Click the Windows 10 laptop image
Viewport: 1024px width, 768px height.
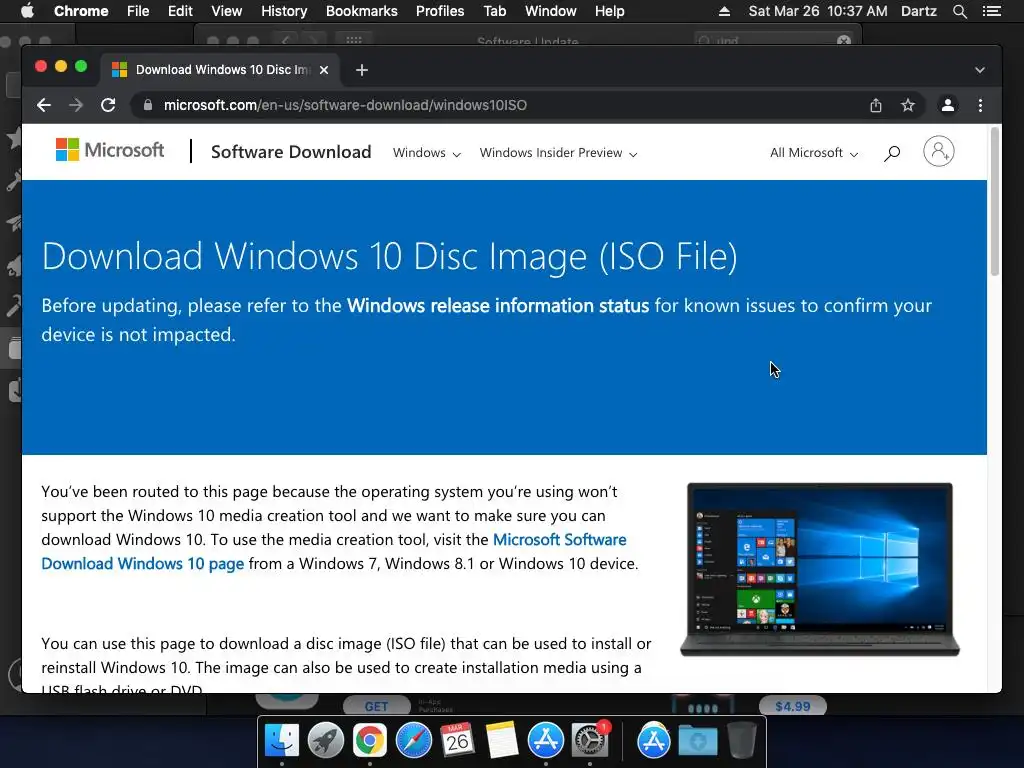820,569
